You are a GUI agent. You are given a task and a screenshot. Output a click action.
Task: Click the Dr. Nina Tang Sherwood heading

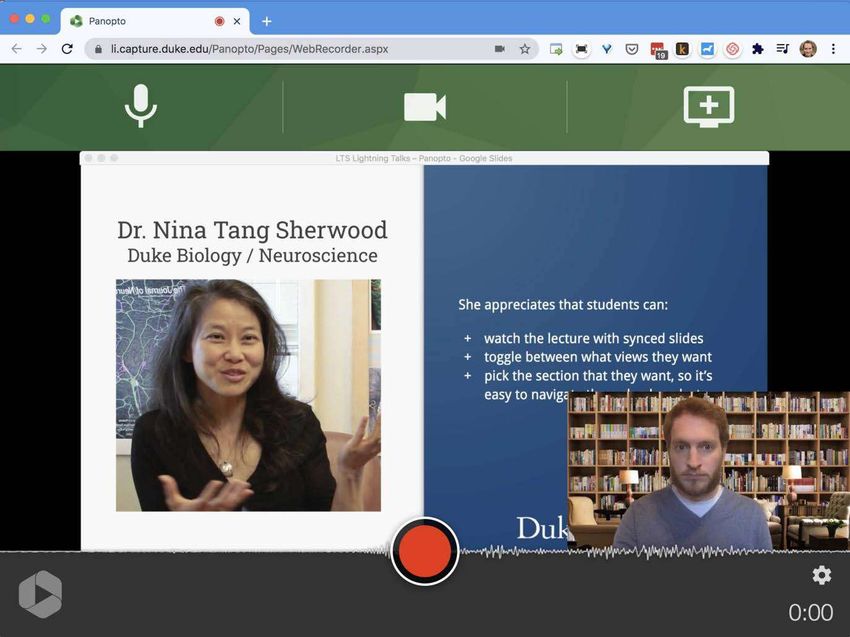(x=253, y=230)
